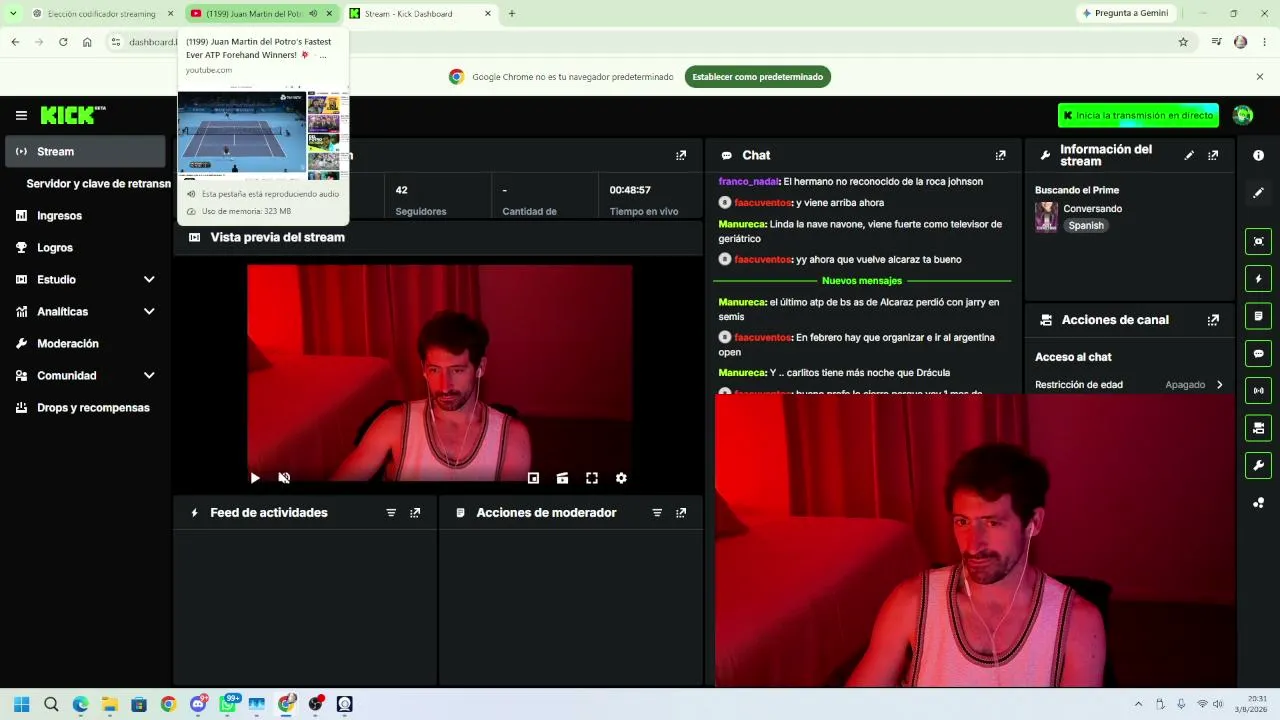Expand the Comunidad submenu chevron
This screenshot has width=1280, height=720.
coord(149,376)
